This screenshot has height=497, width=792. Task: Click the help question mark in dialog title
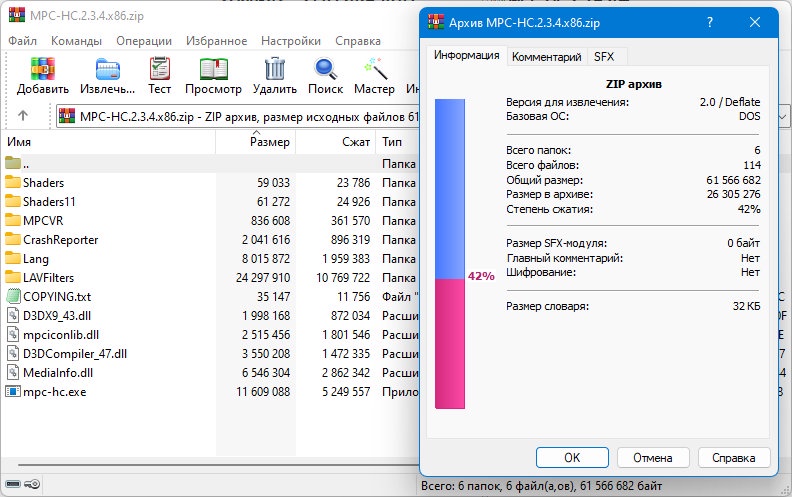710,22
